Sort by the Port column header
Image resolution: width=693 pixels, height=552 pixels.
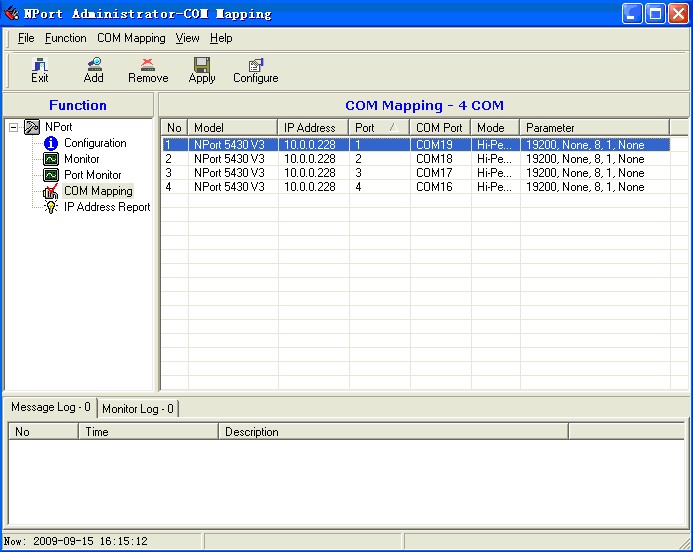379,128
